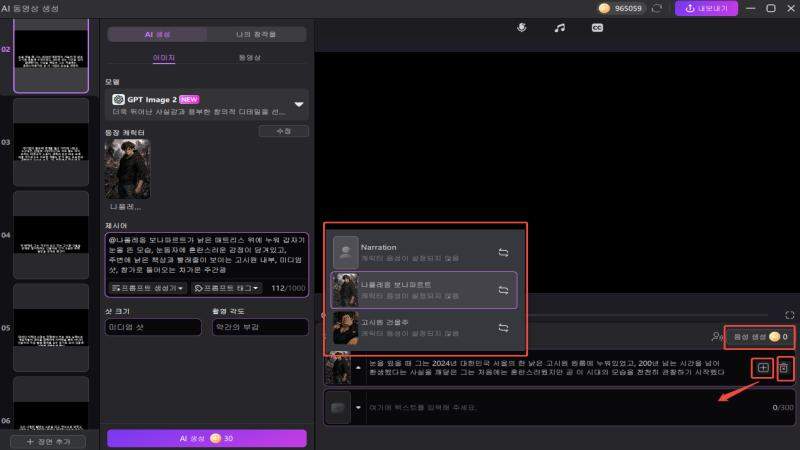Image resolution: width=800 pixels, height=450 pixels.
Task: Click the add-line plus icon
Action: click(763, 368)
